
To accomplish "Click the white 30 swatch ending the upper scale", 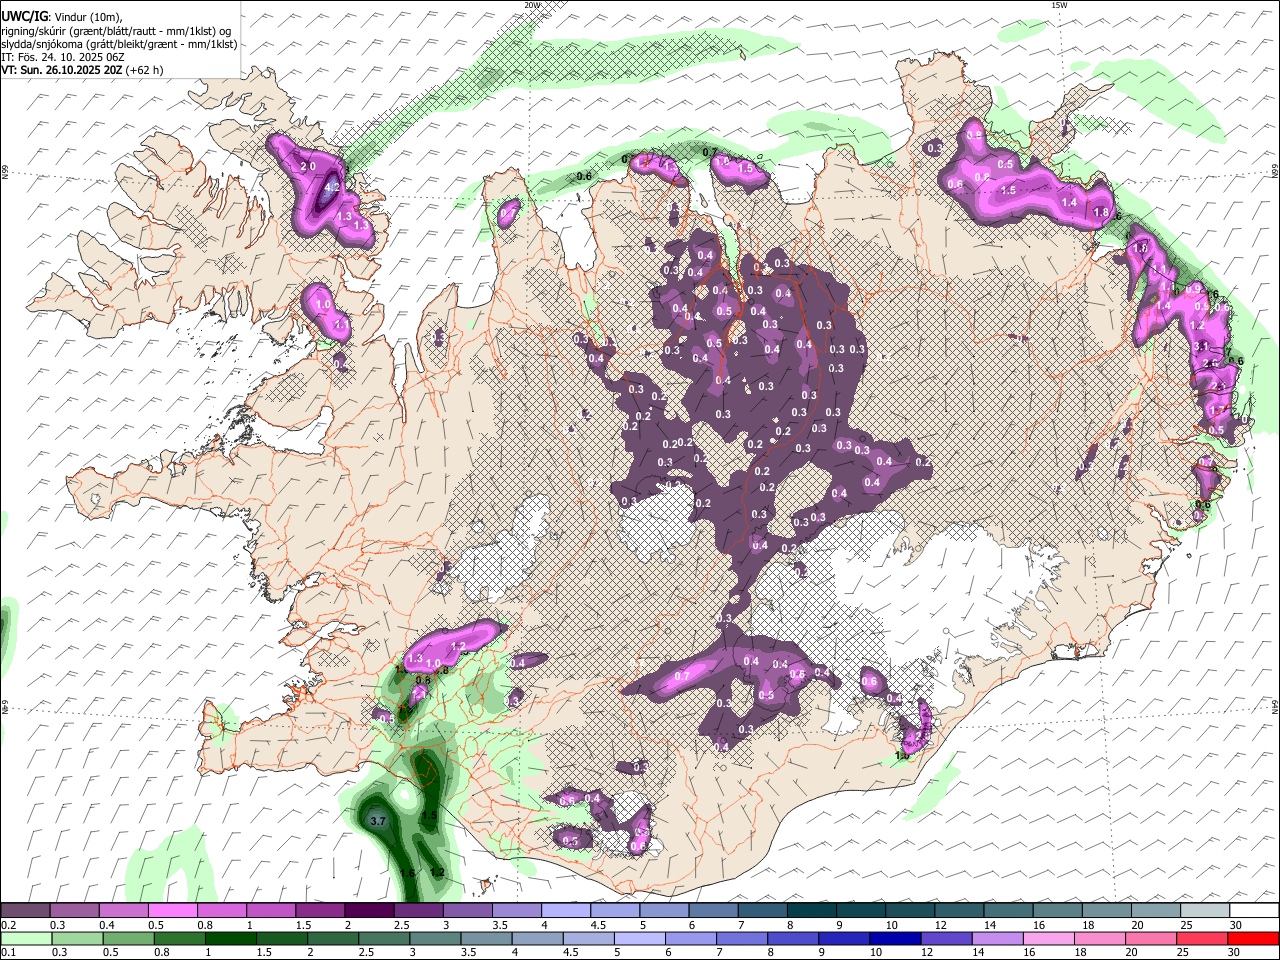I will 1254,910.
